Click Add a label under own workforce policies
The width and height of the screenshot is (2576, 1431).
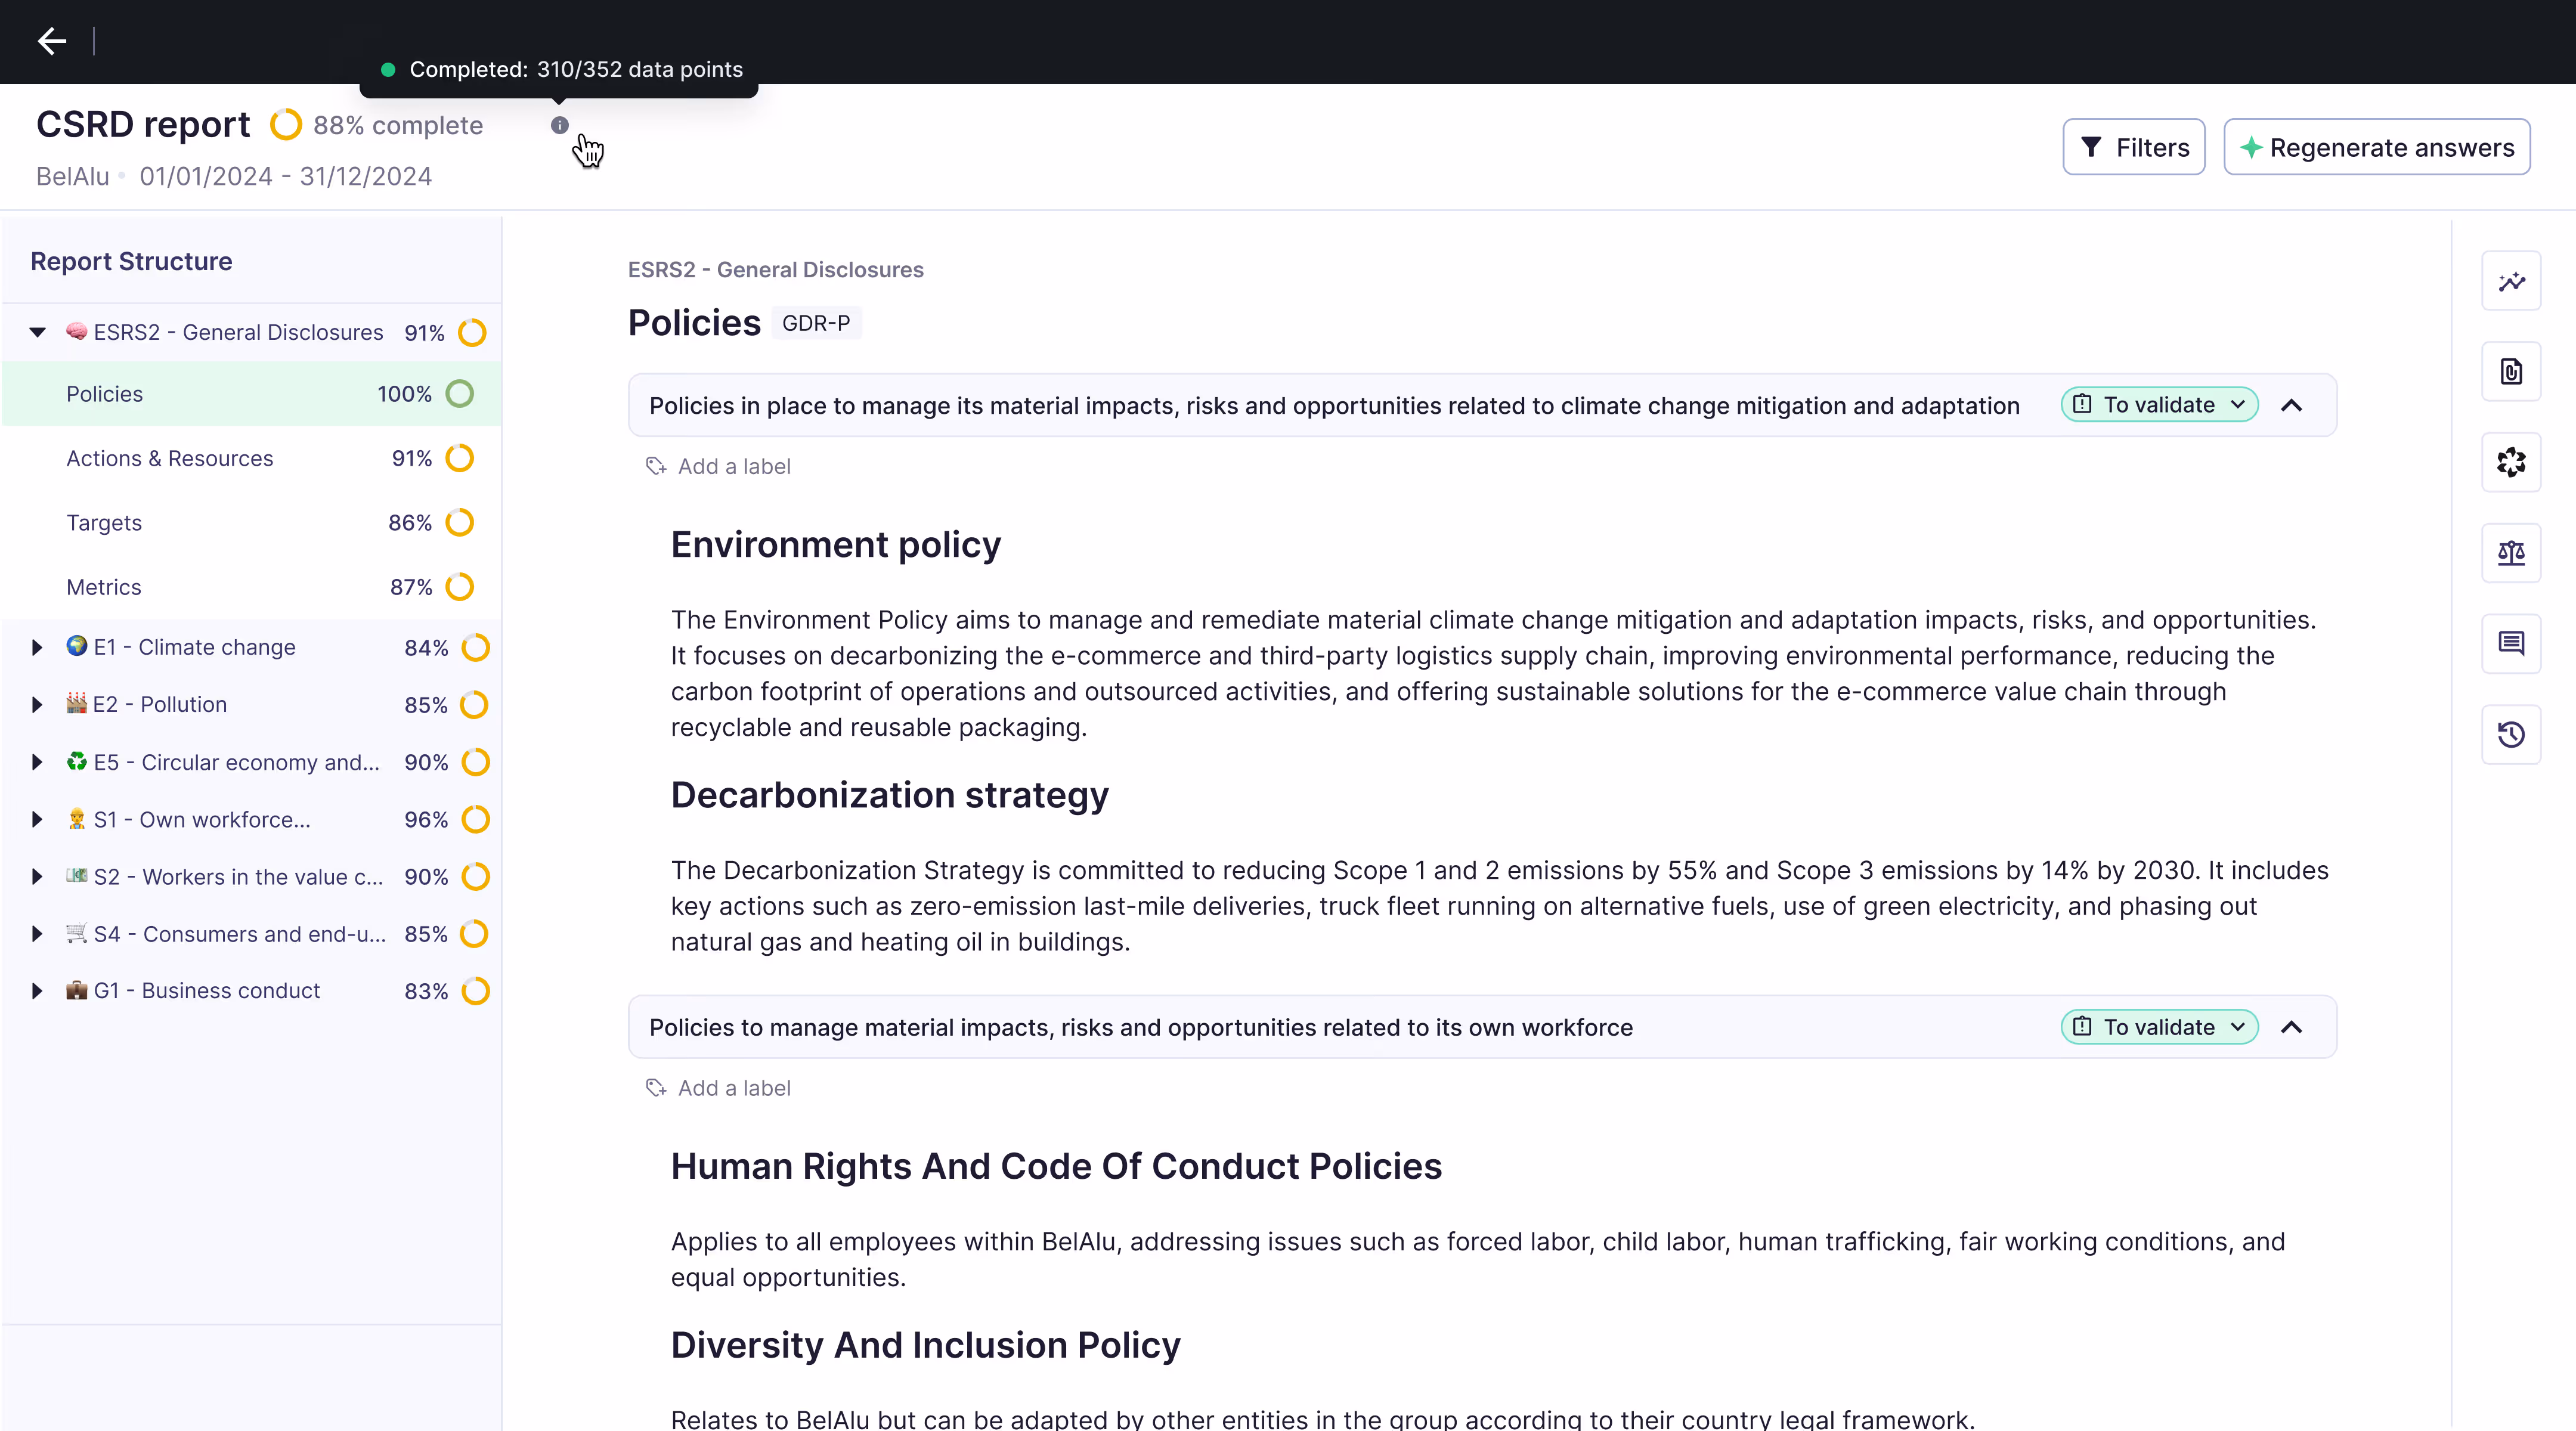734,1088
